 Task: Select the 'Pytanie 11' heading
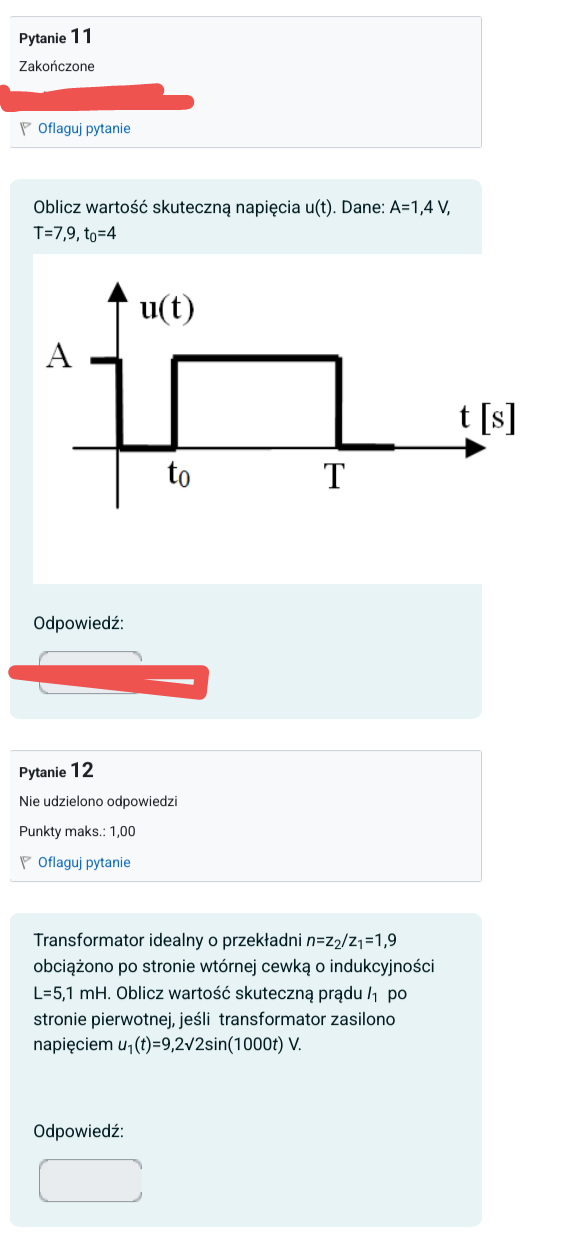click(56, 38)
